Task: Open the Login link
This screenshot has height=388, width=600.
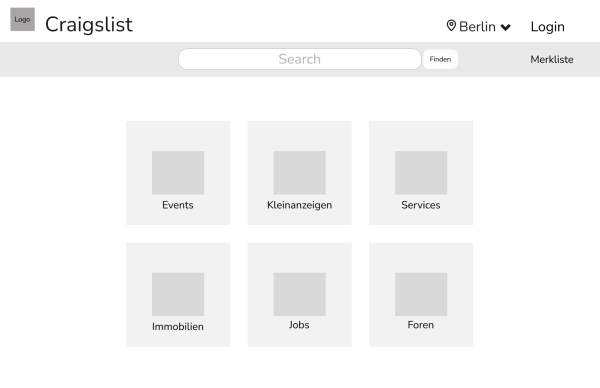Action: [547, 27]
